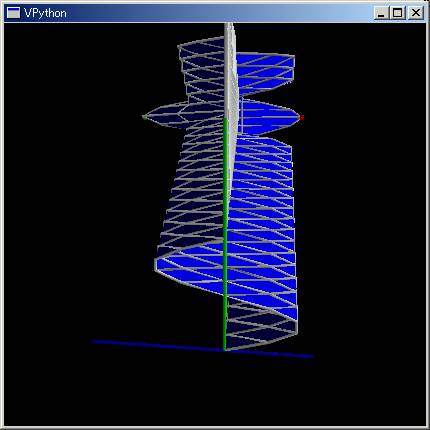Select the dark helix section at upper left

tap(202, 70)
